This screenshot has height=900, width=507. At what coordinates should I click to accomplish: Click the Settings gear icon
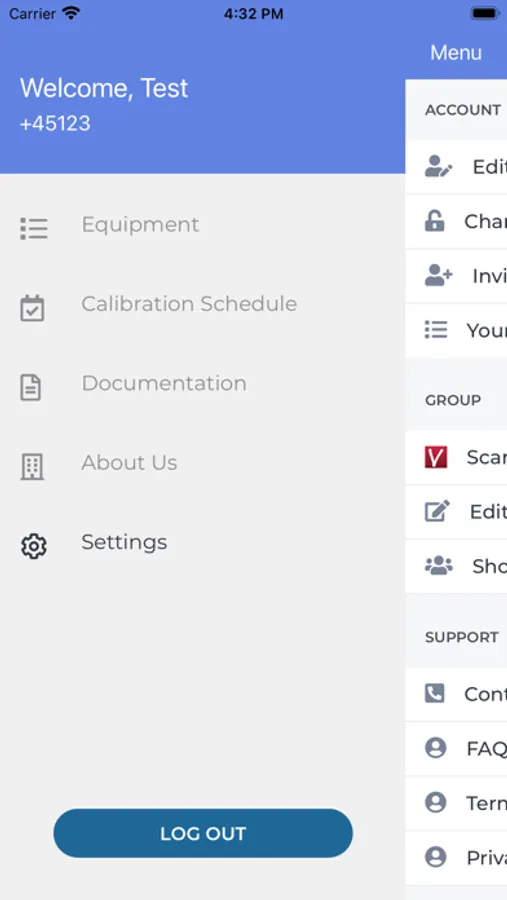point(34,546)
